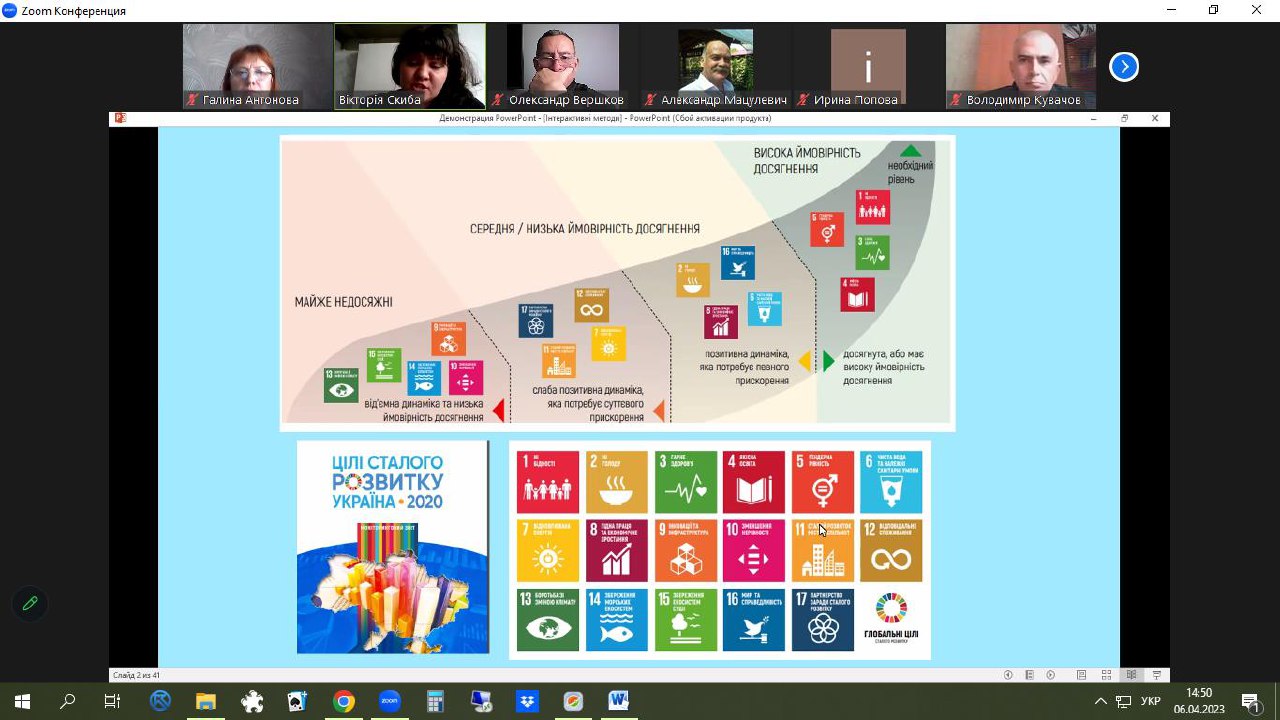Click goal 5 gender equality icon in bottom grid
Screen dimensions: 1280x720
[823, 482]
